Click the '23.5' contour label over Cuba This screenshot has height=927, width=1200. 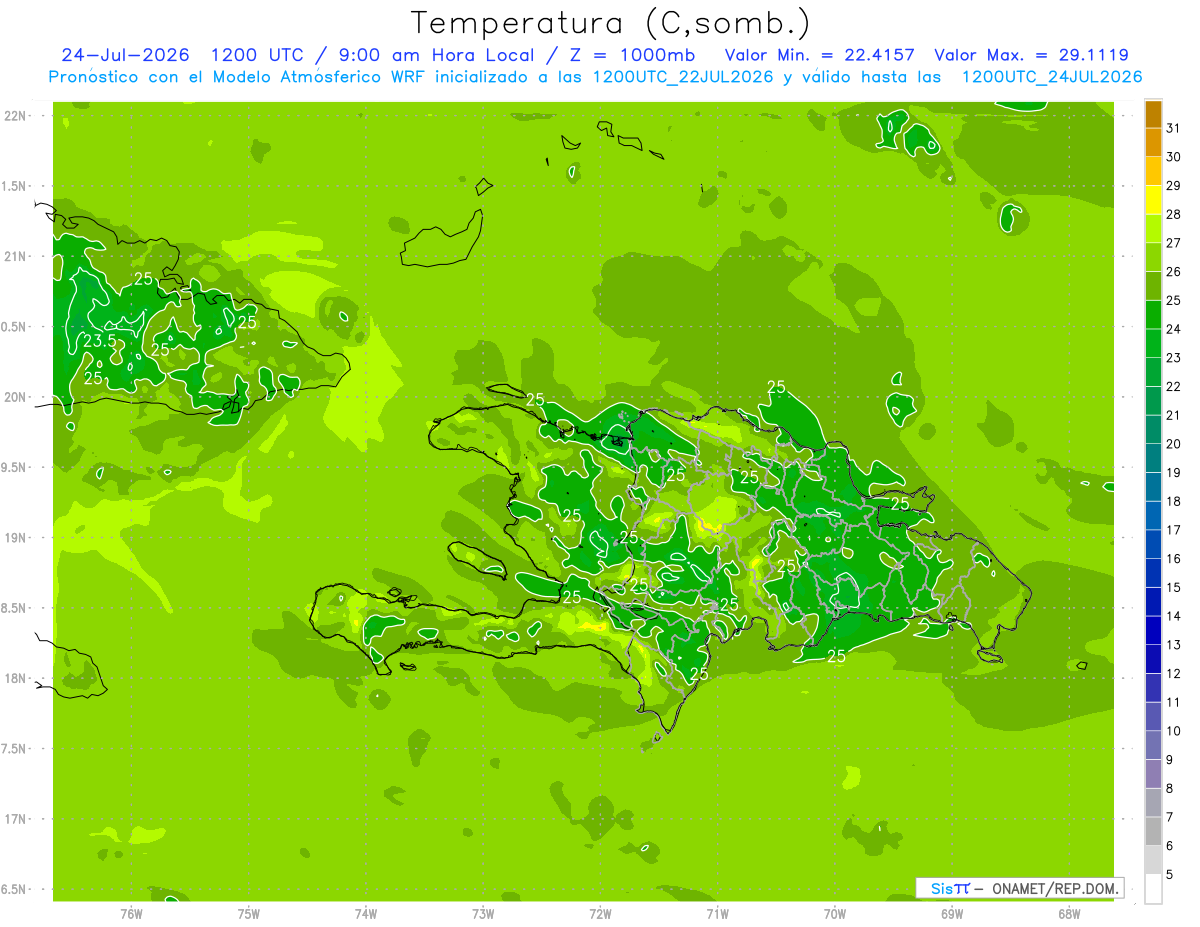coord(100,341)
